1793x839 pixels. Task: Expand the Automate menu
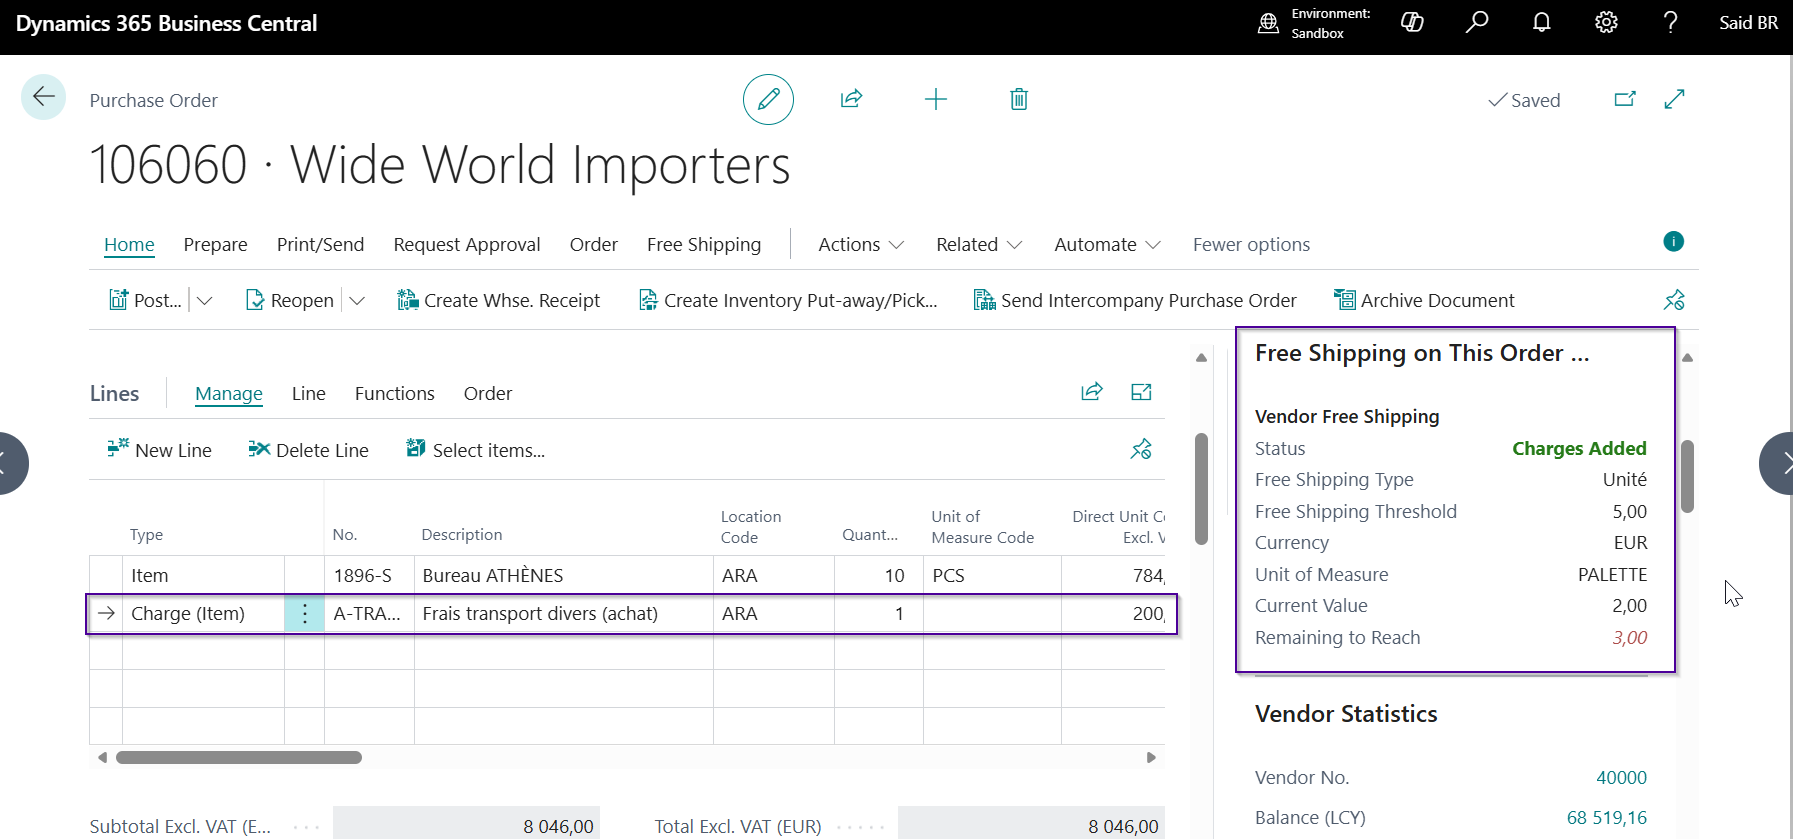pos(1107,244)
